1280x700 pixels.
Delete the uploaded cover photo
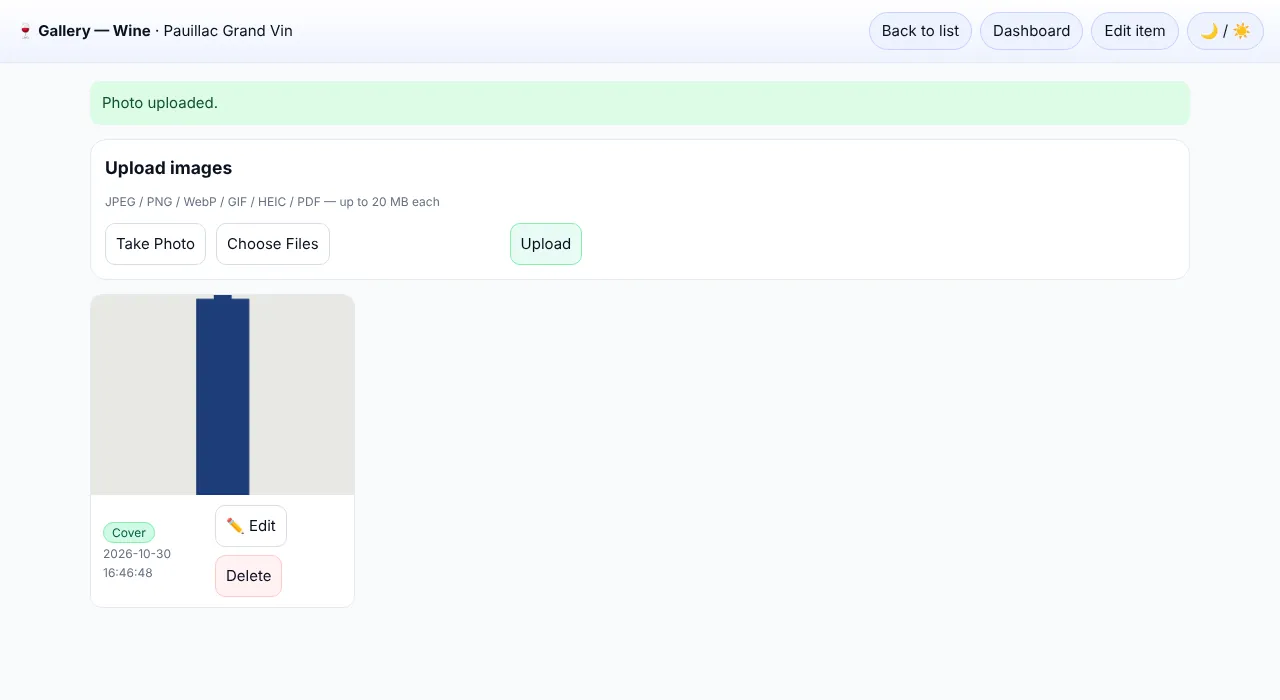tap(248, 576)
